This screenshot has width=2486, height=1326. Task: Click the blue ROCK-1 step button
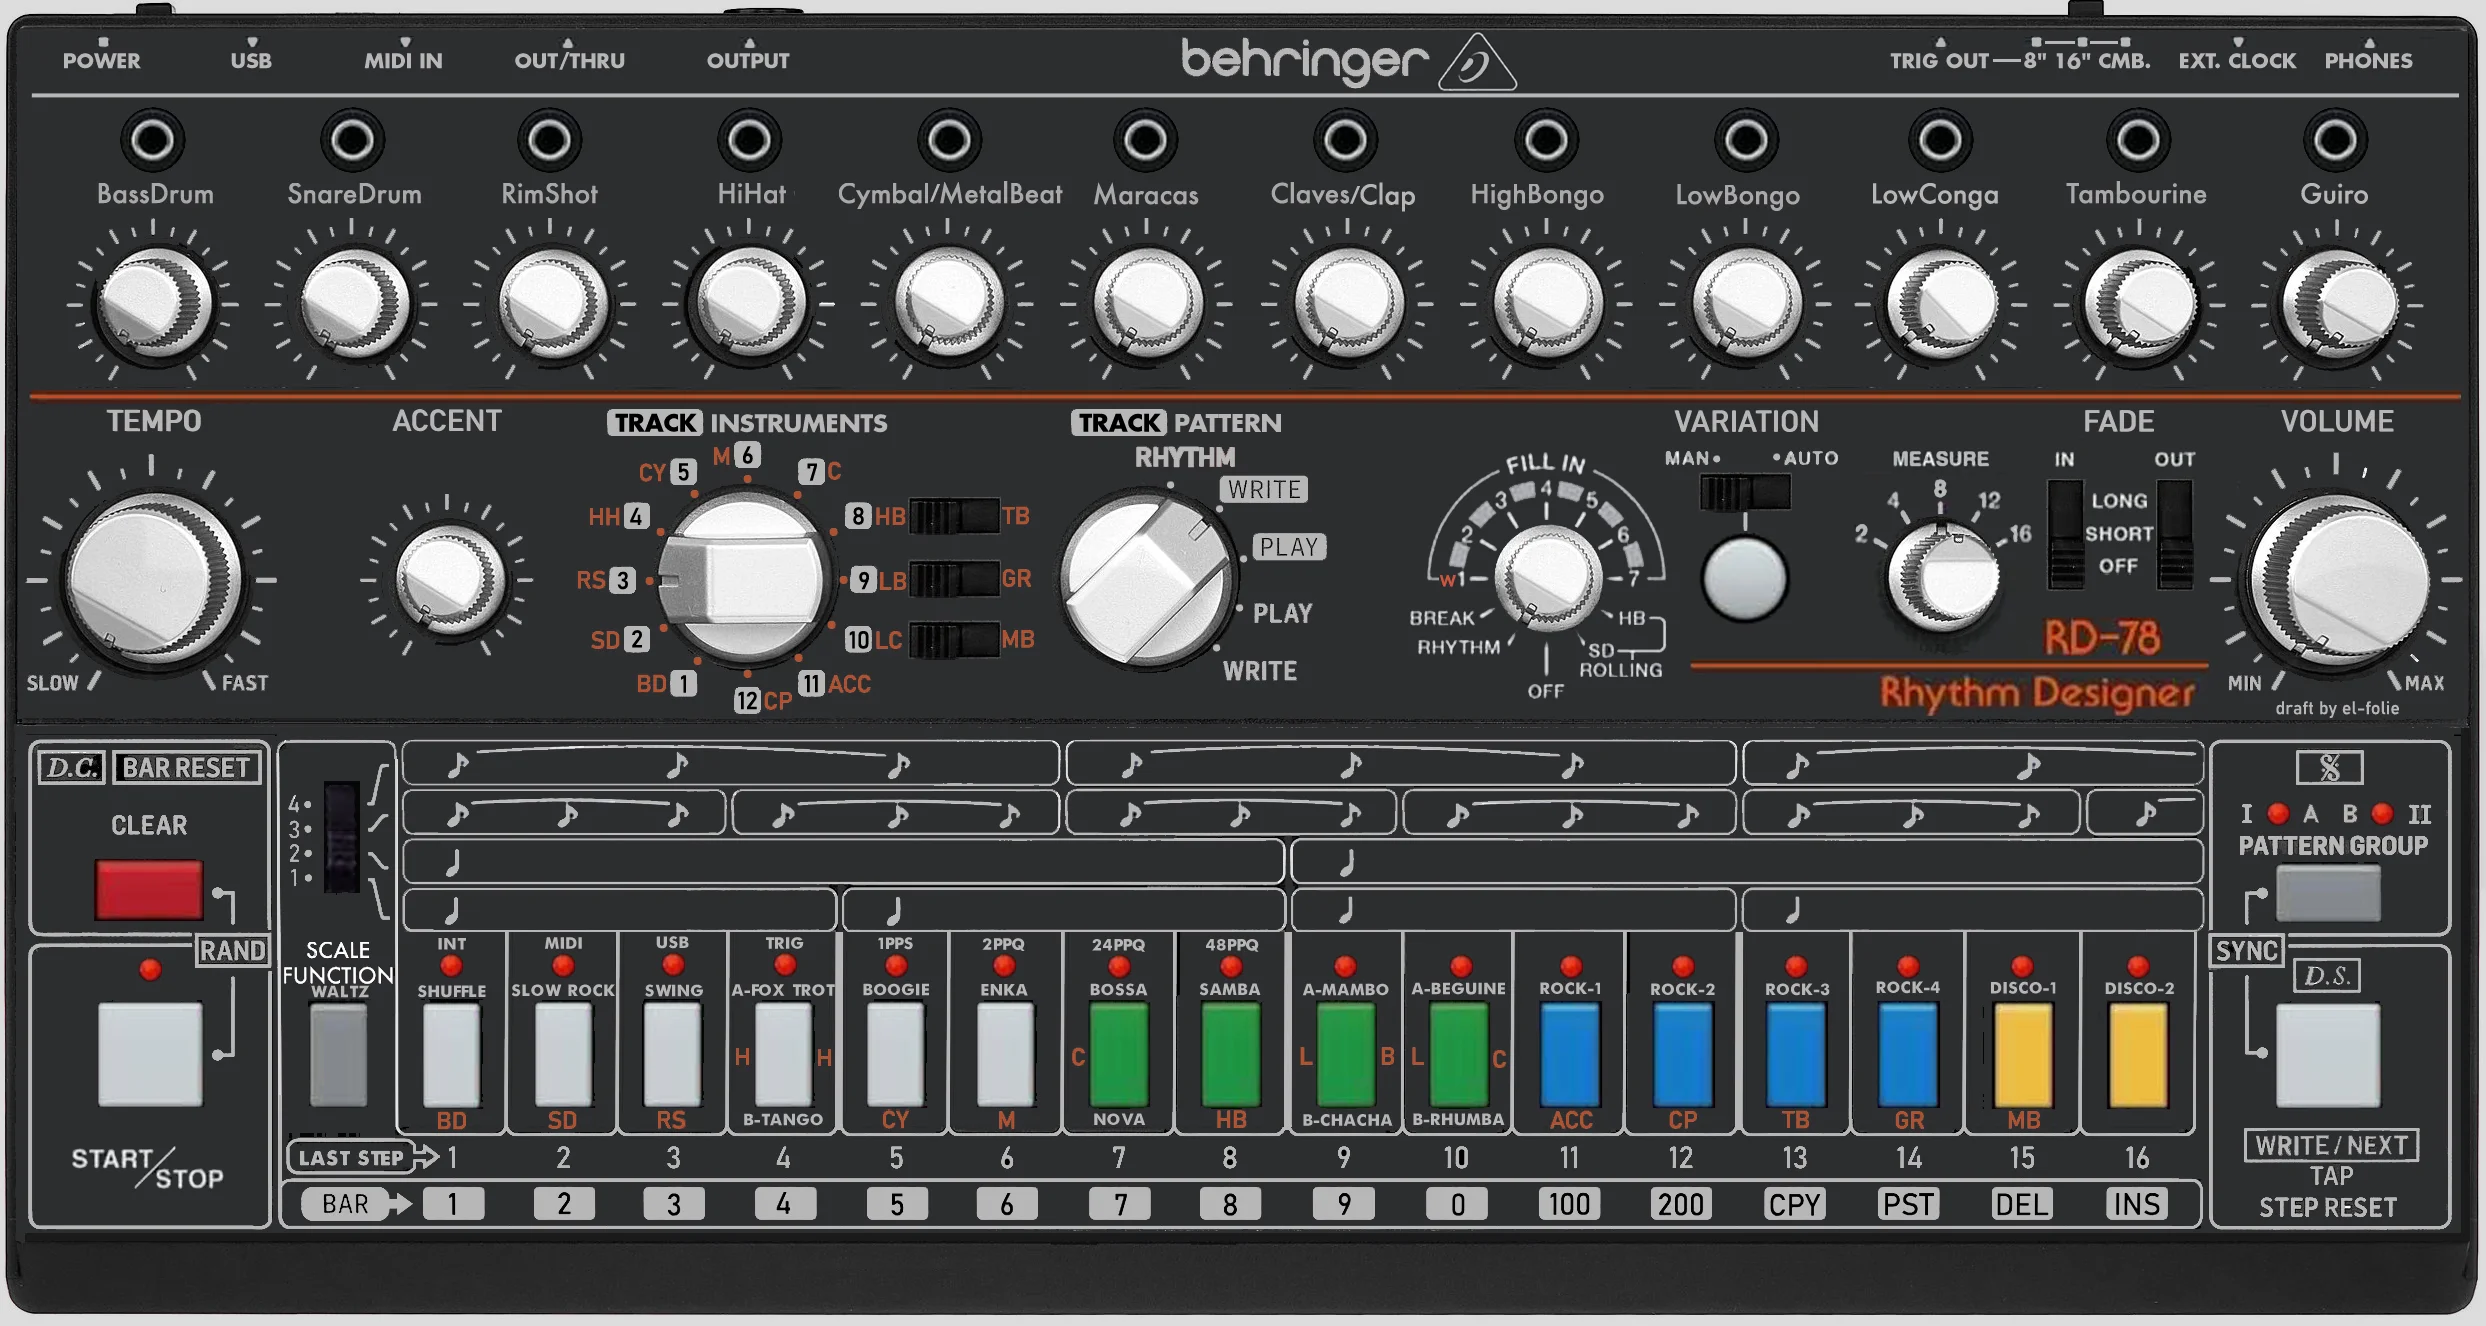pyautogui.click(x=1570, y=1055)
